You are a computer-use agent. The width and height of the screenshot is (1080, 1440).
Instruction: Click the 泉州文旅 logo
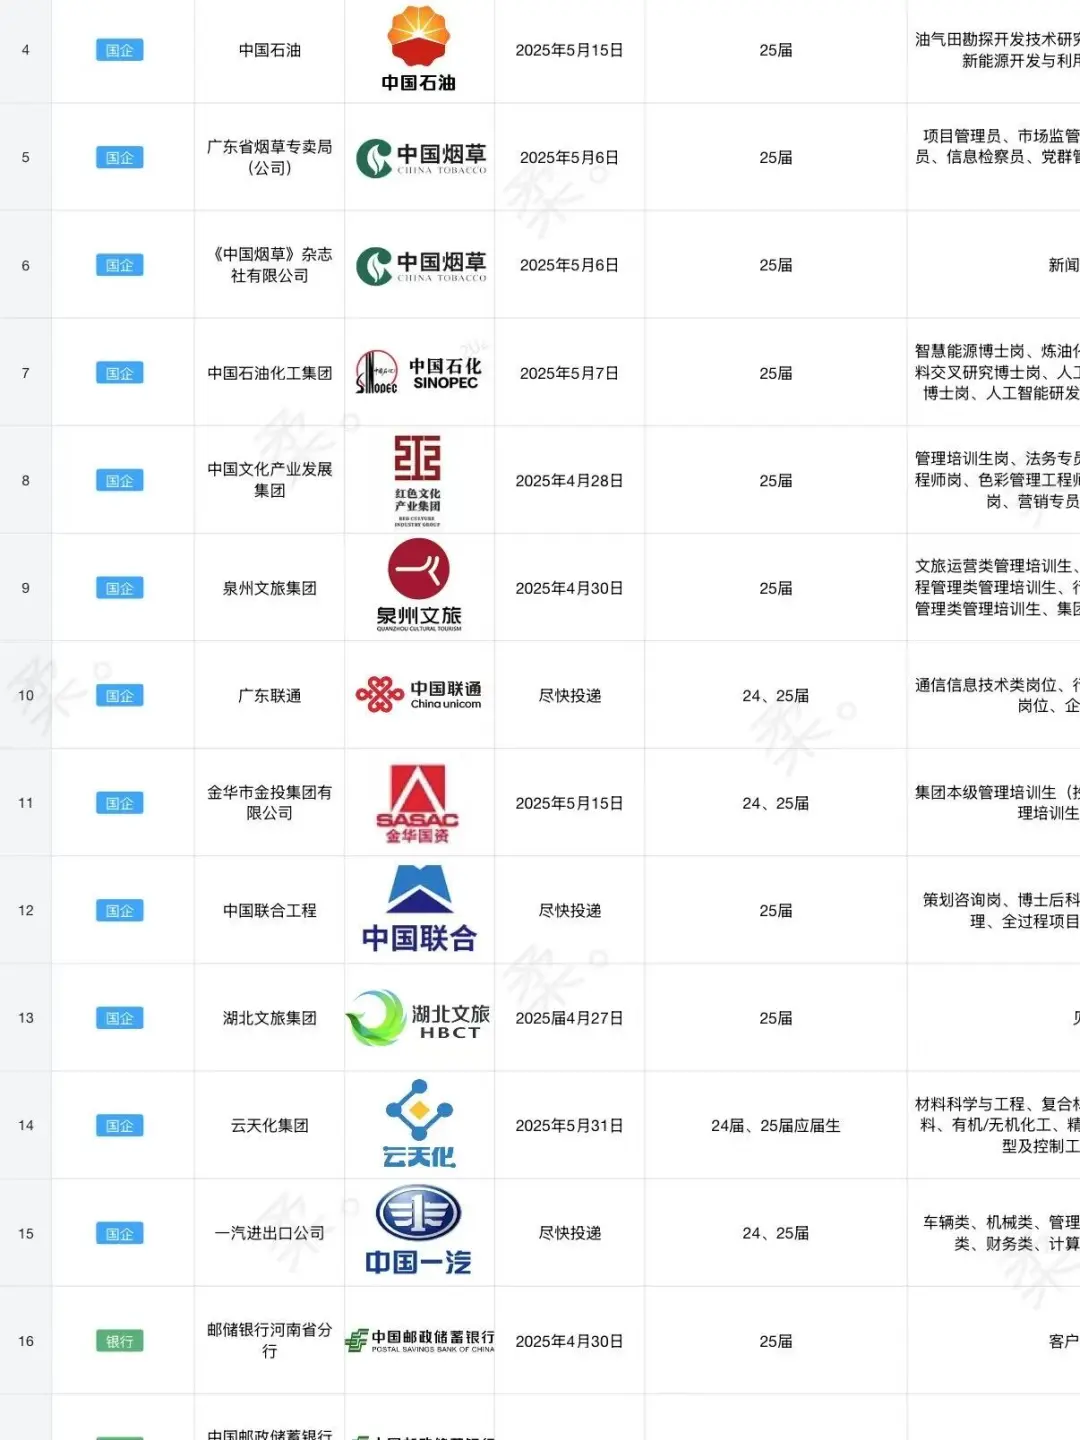(x=419, y=586)
